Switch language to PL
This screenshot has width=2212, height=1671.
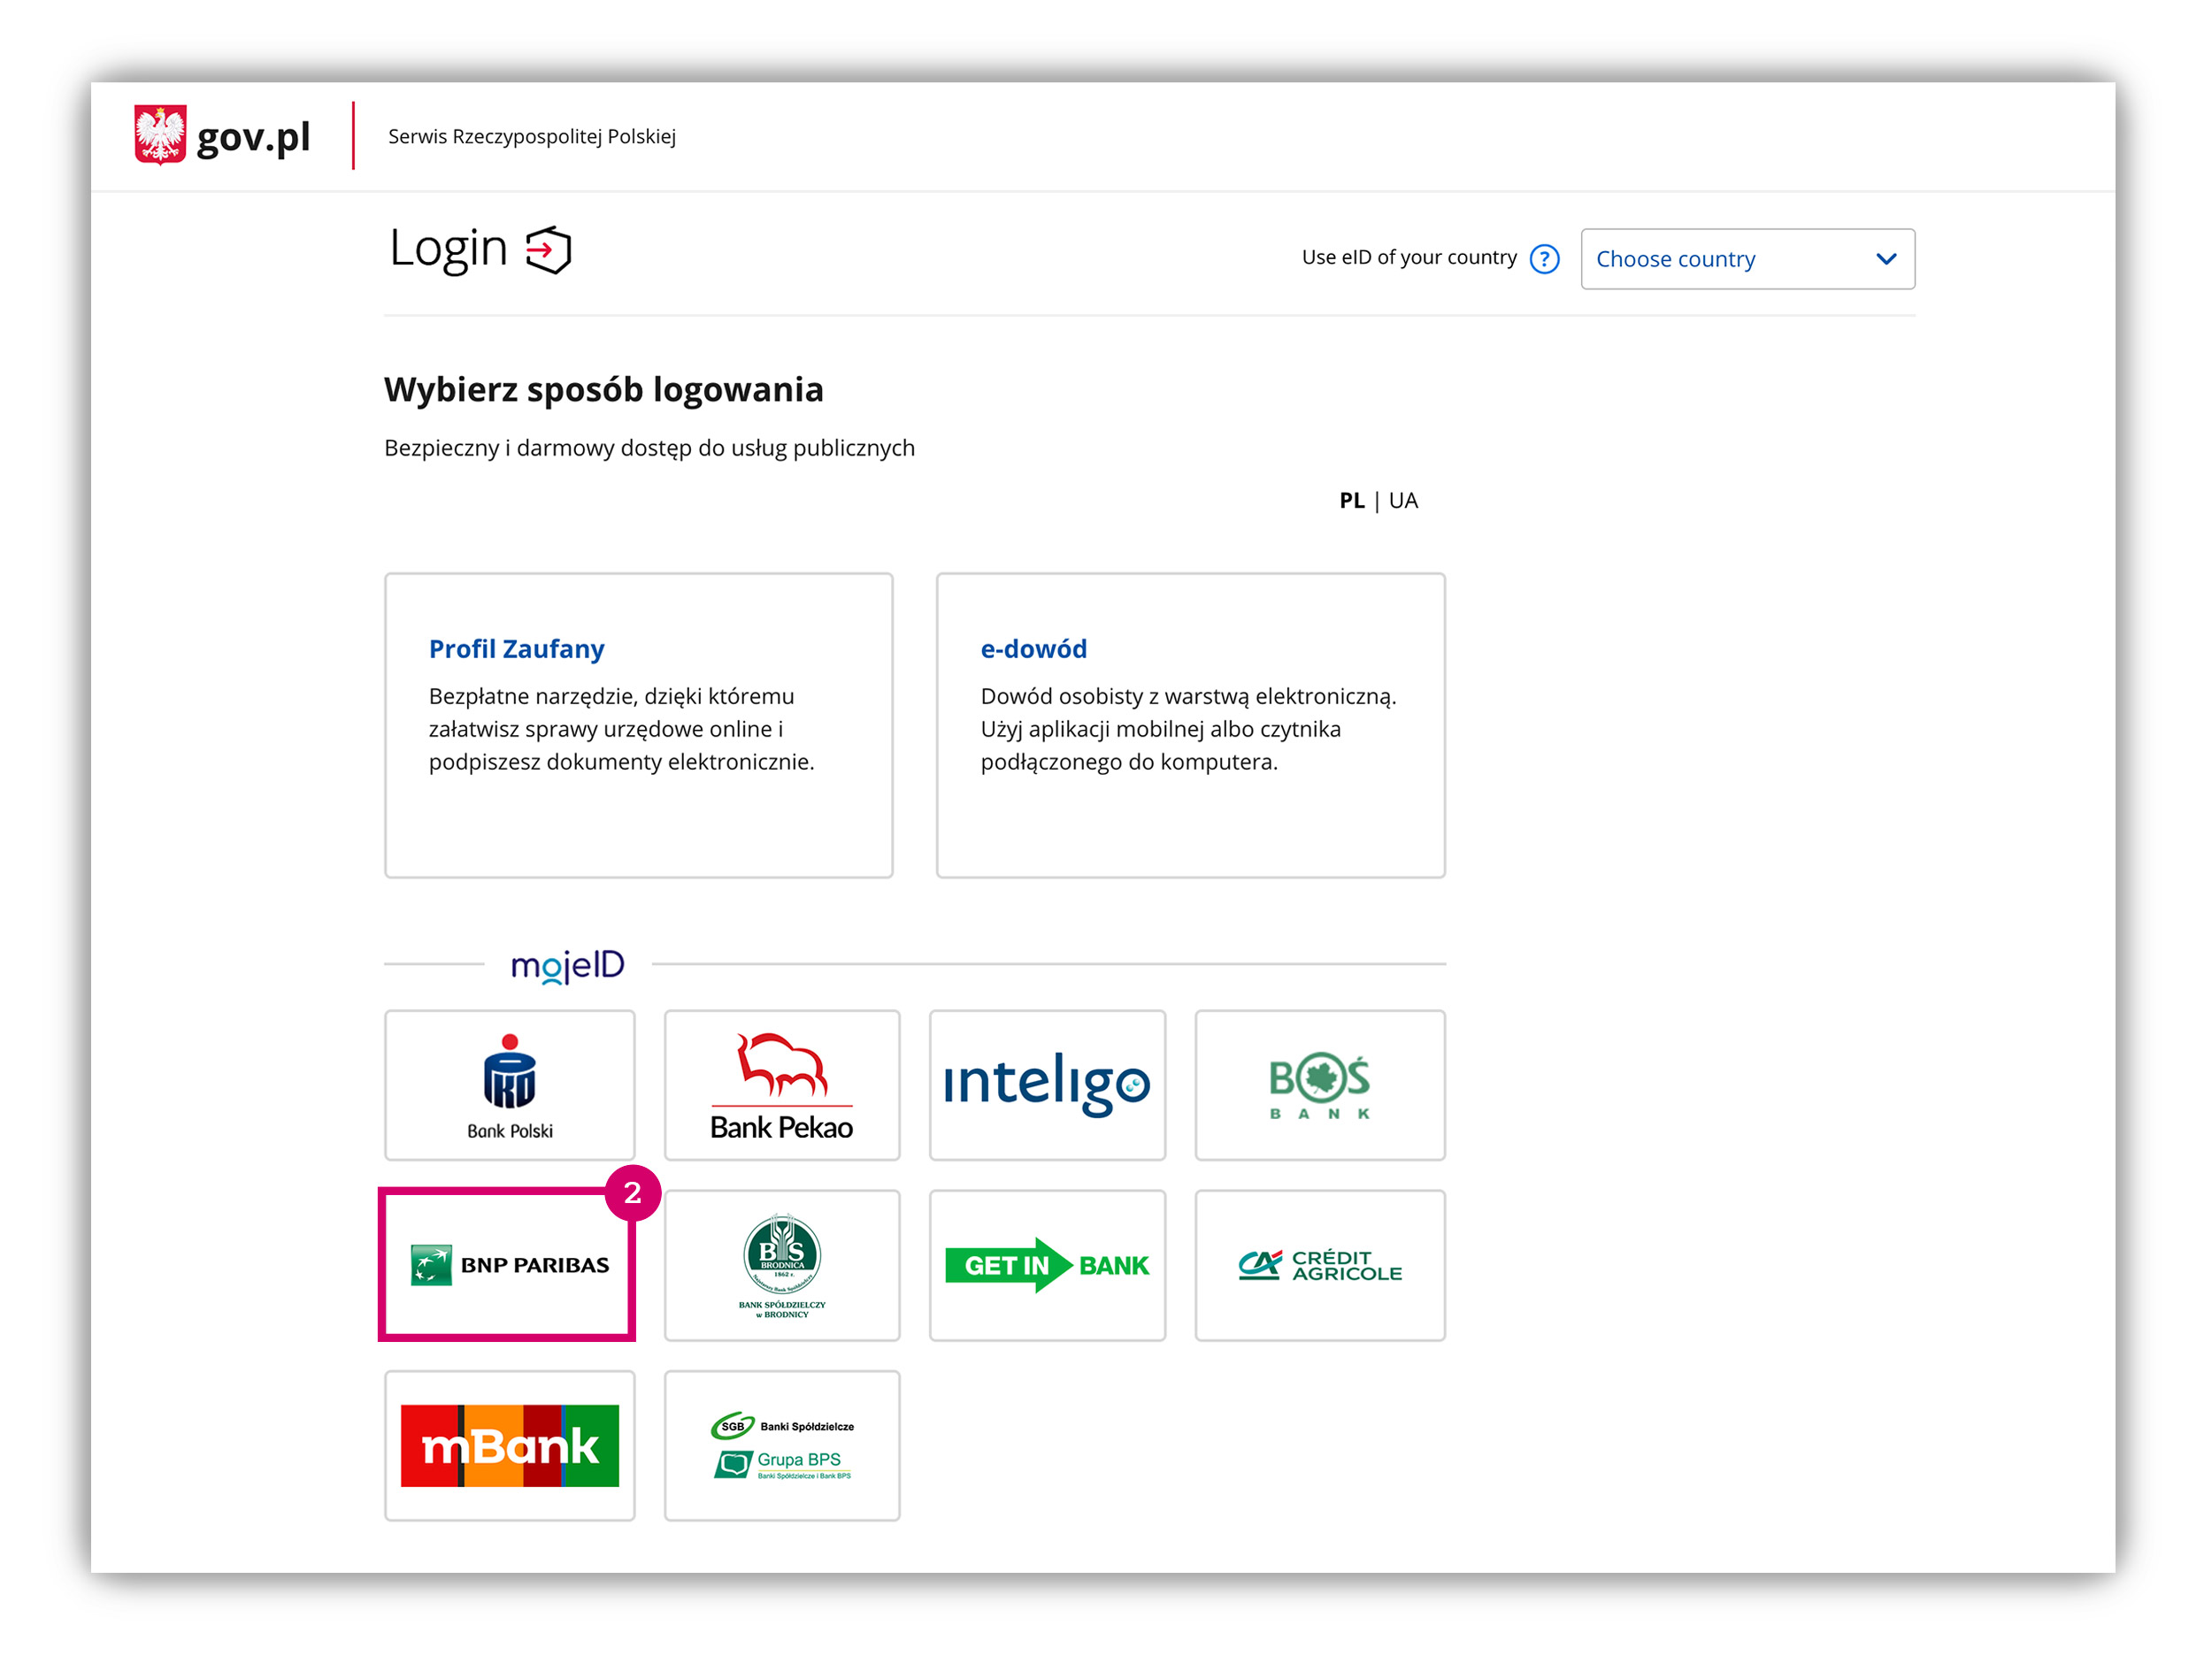(1351, 500)
